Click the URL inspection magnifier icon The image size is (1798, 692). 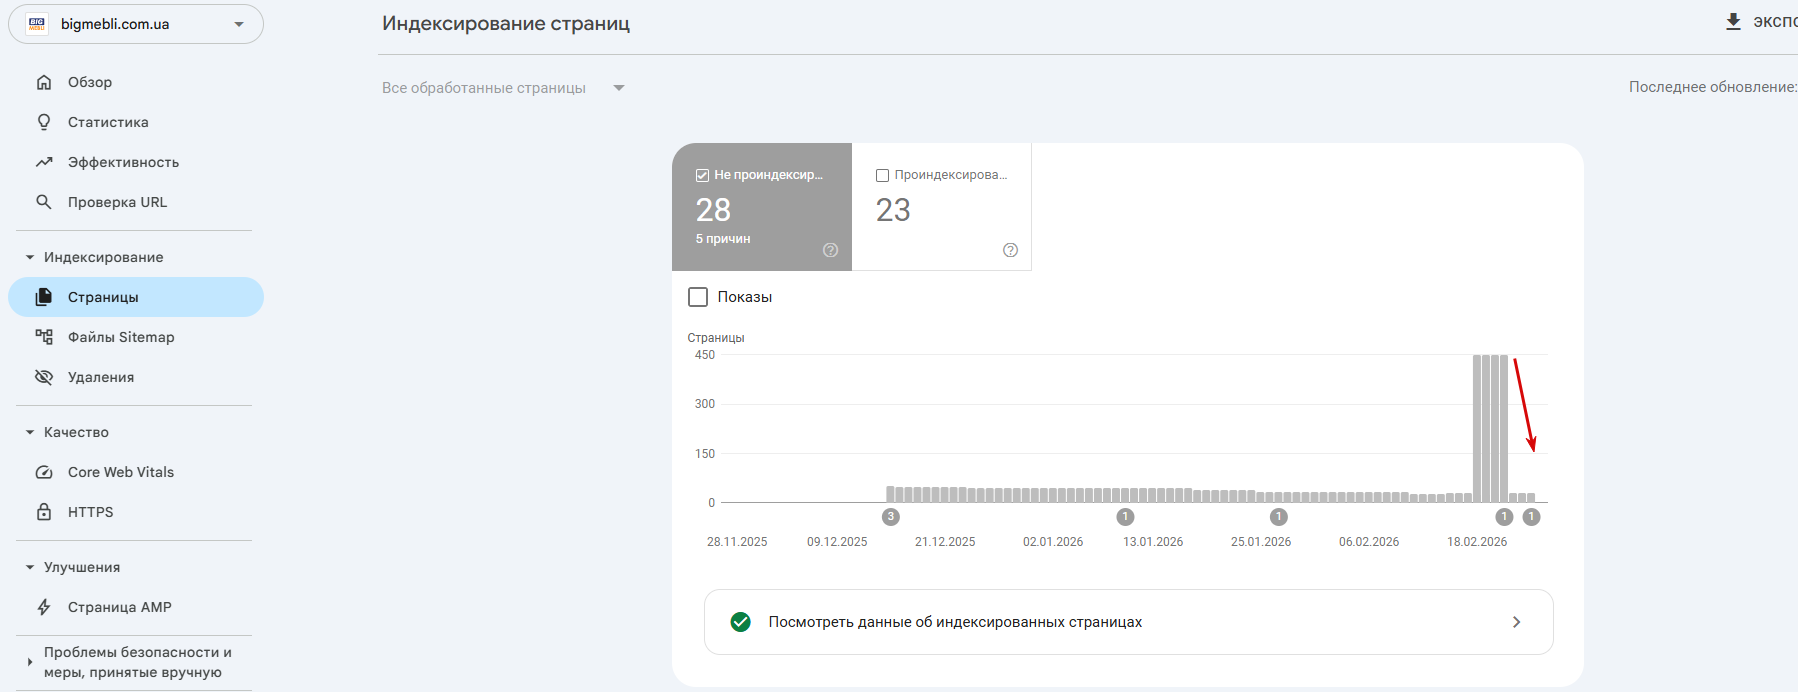pyautogui.click(x=44, y=202)
